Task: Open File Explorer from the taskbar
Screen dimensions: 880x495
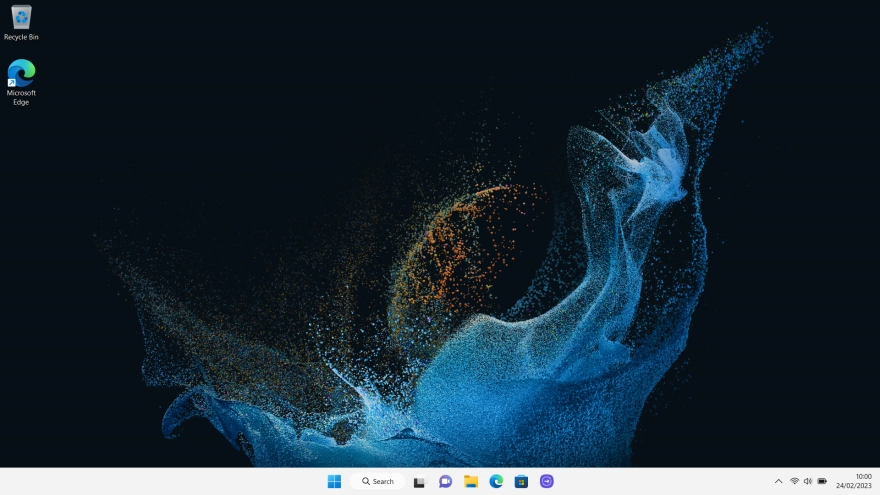Action: click(x=471, y=481)
